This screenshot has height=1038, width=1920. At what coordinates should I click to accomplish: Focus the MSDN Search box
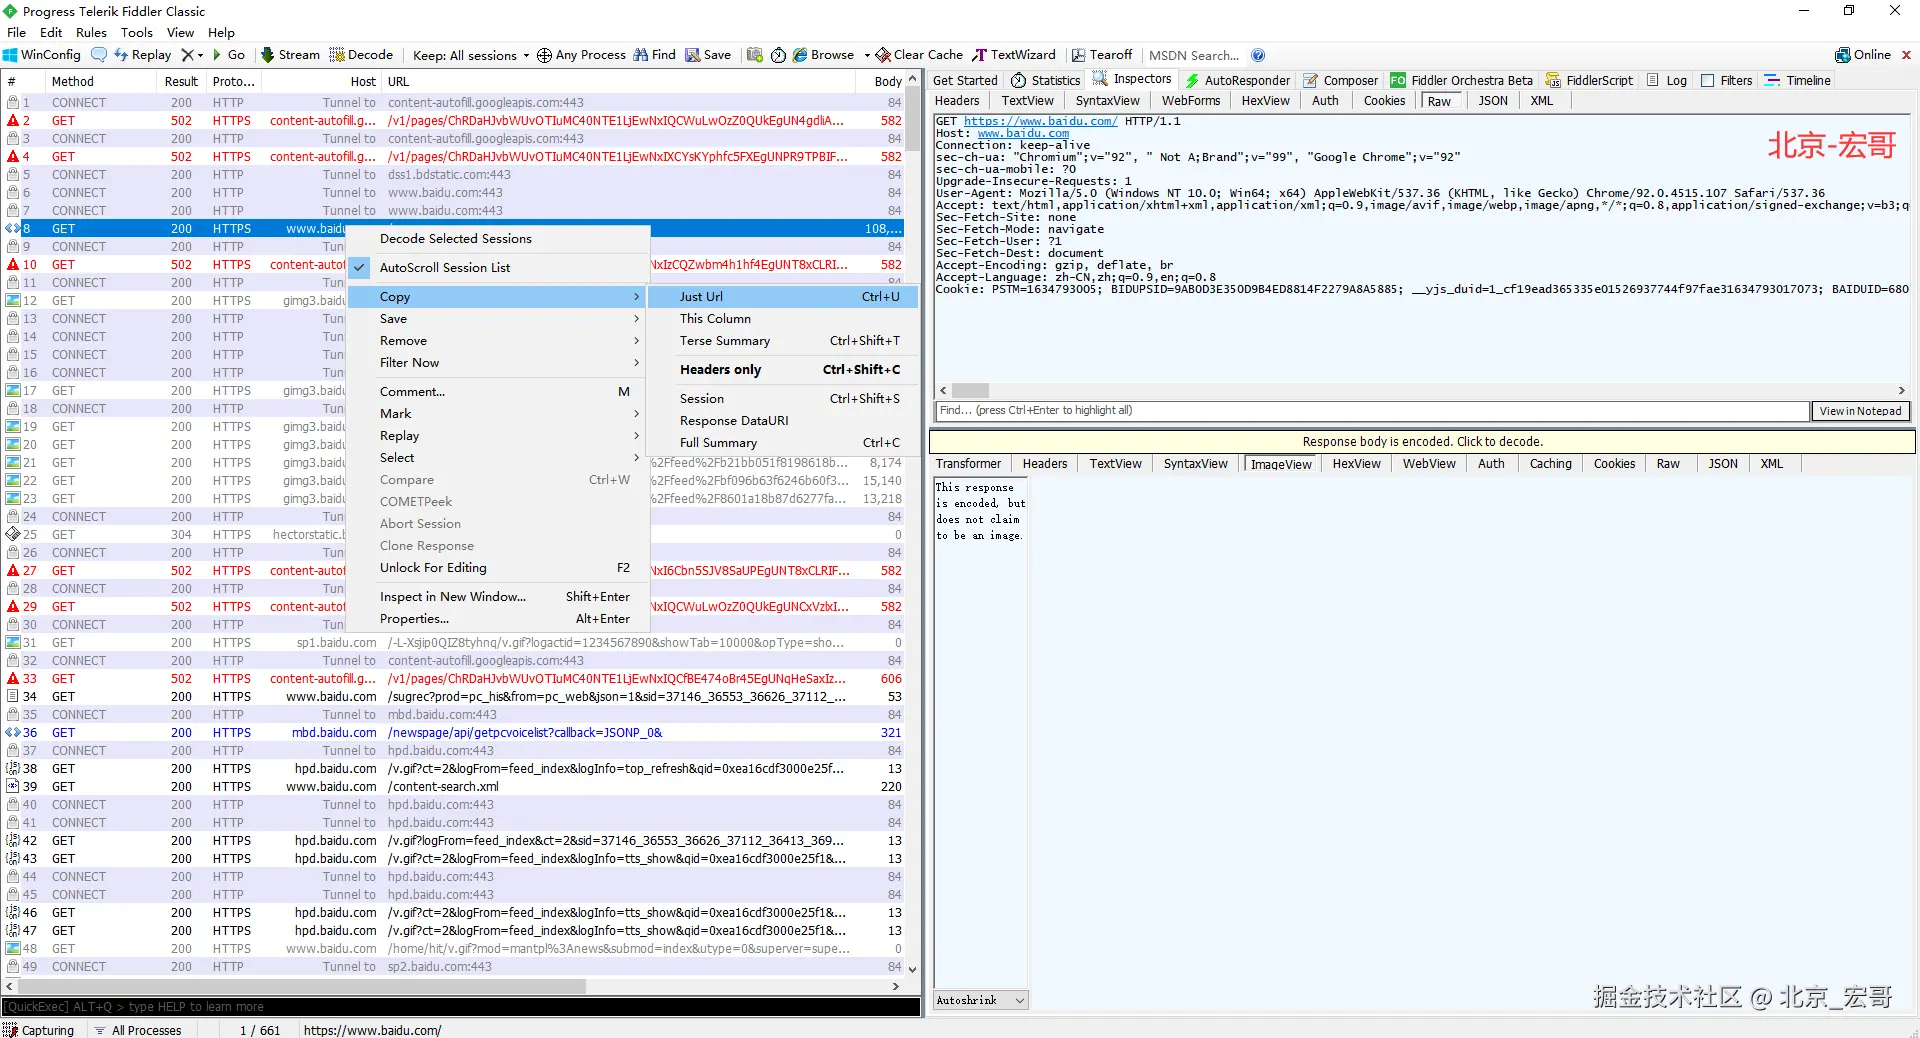1194,55
